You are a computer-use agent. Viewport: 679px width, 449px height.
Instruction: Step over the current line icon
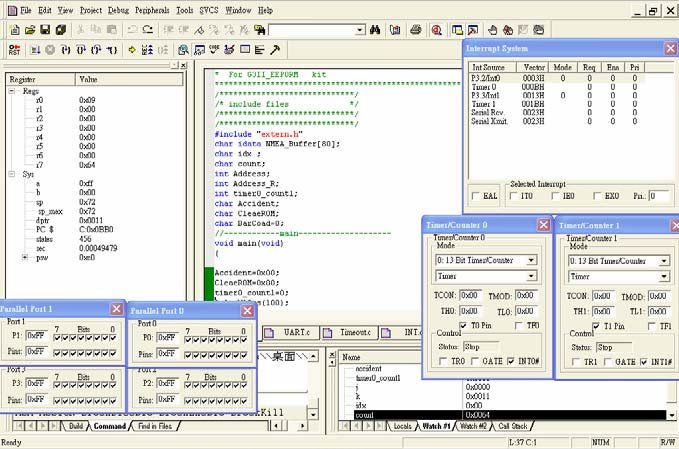coord(81,50)
